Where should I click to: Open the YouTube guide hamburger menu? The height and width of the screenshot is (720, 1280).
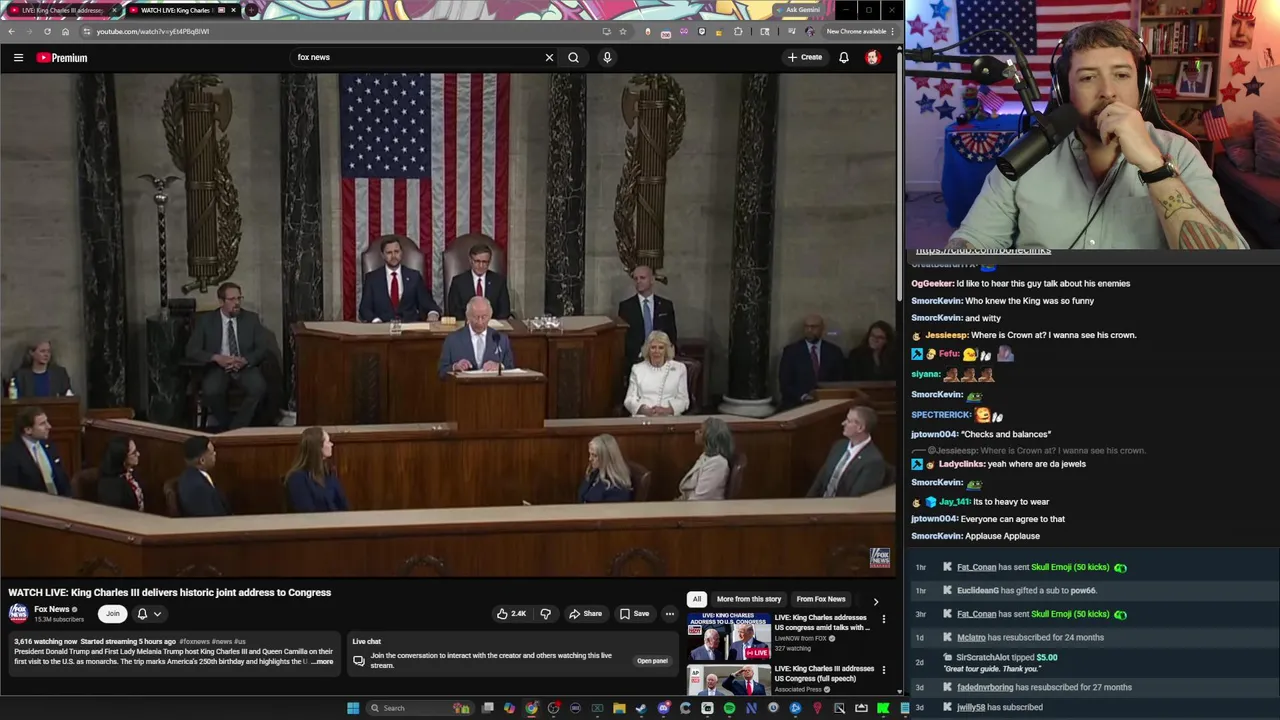pos(18,57)
